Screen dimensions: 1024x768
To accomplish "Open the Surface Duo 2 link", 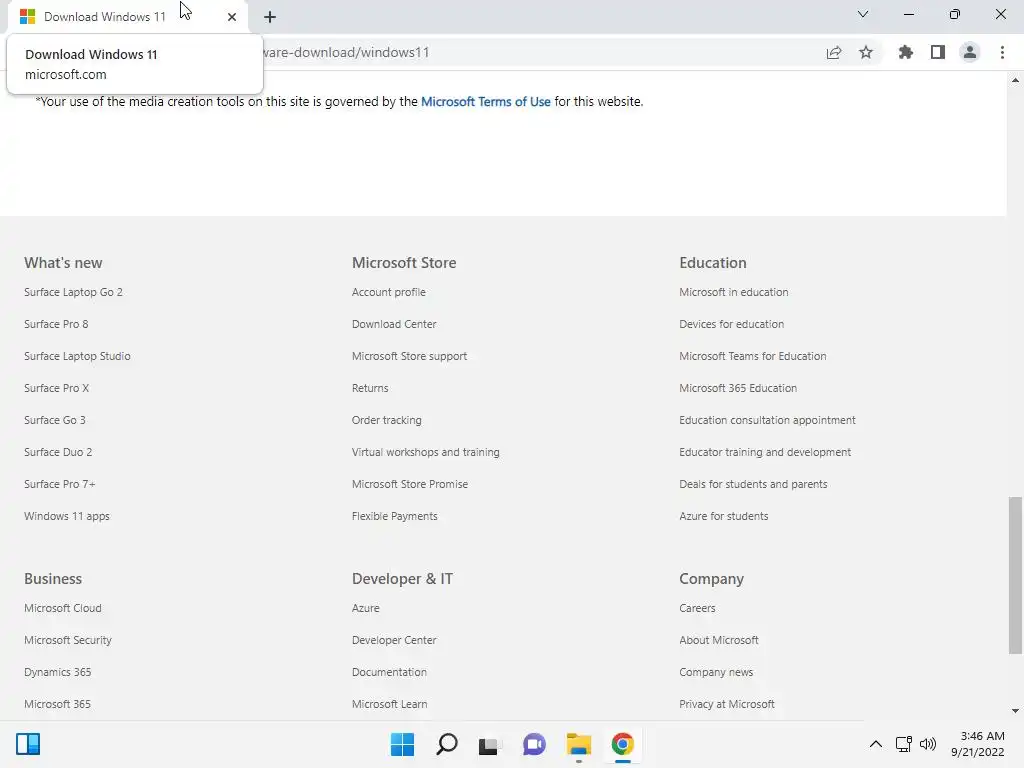I will pyautogui.click(x=58, y=452).
